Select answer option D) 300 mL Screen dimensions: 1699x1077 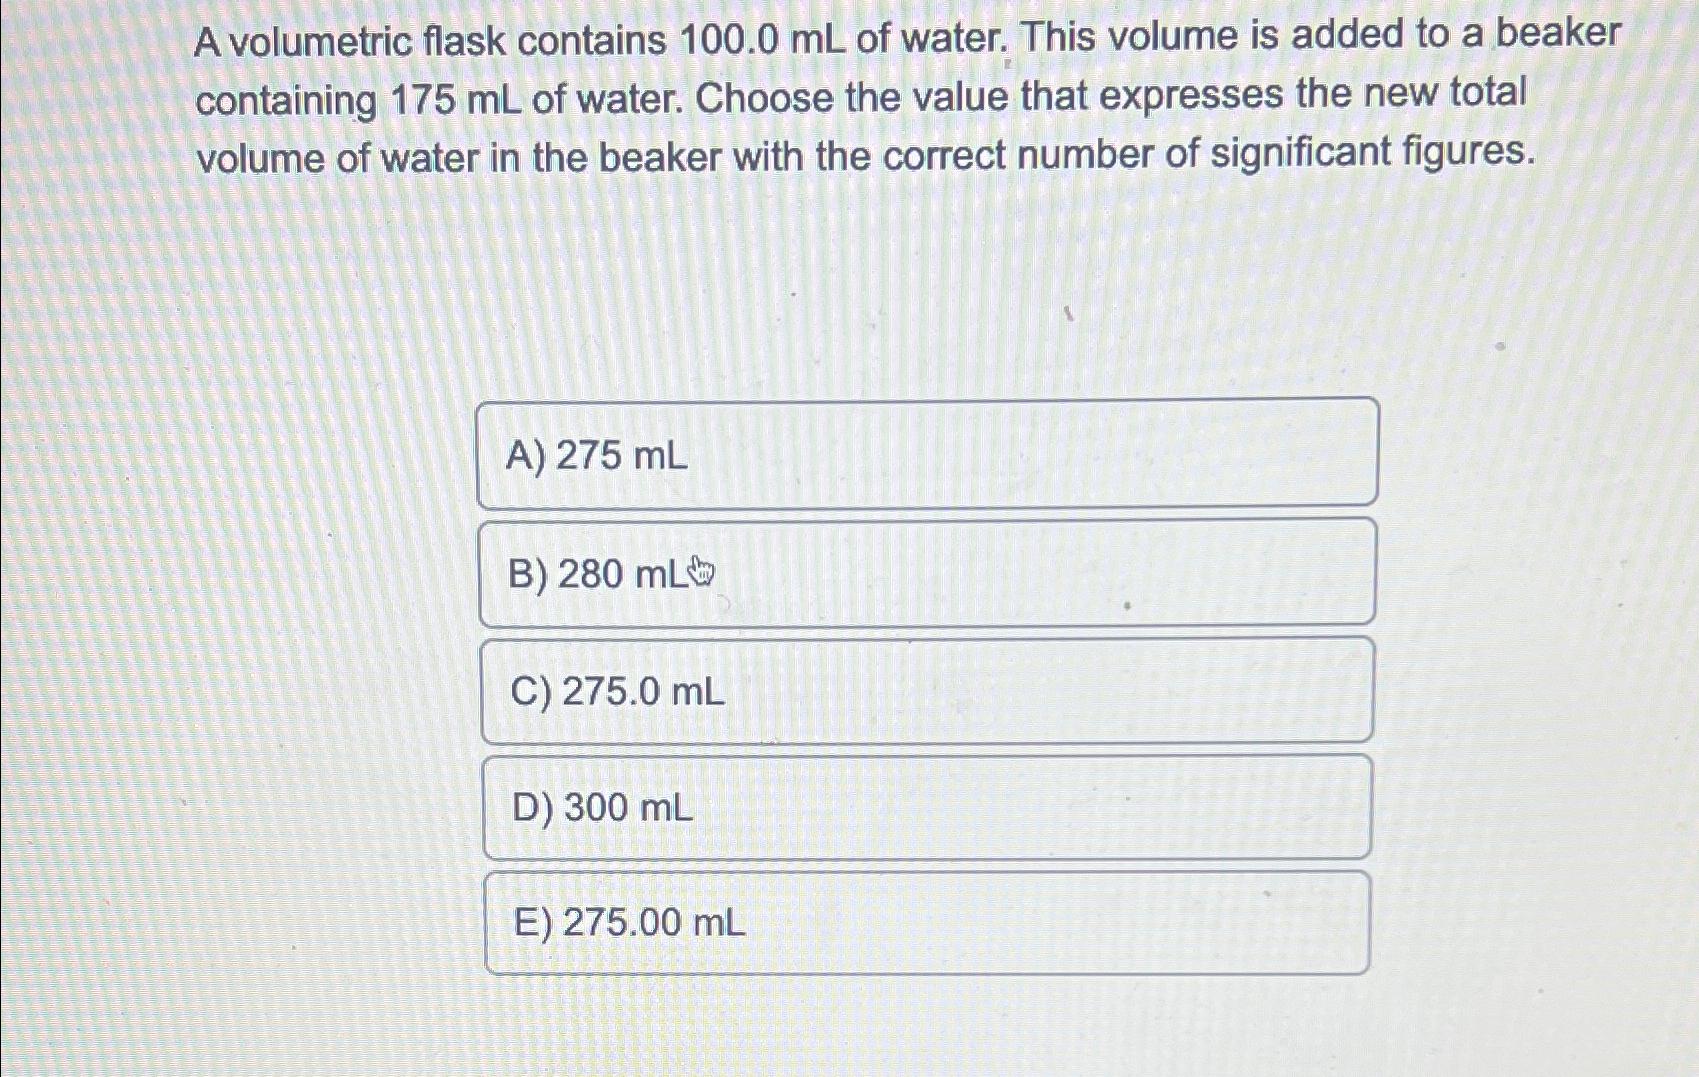coord(928,807)
